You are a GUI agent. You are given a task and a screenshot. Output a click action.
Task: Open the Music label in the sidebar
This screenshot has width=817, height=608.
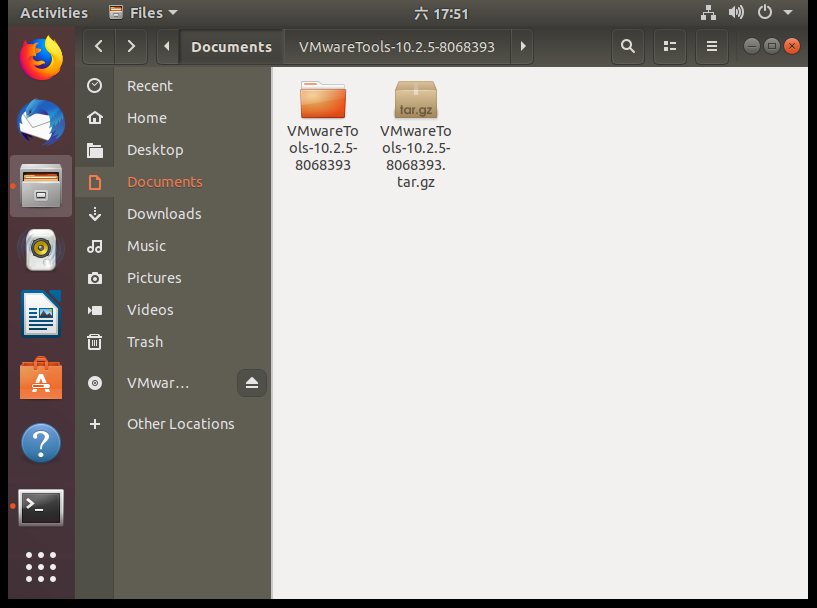pyautogui.click(x=146, y=246)
